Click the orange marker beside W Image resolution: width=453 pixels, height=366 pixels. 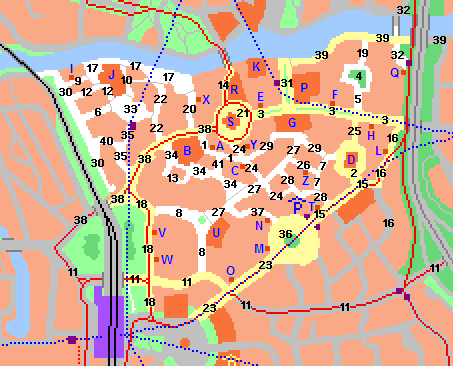click(x=157, y=259)
